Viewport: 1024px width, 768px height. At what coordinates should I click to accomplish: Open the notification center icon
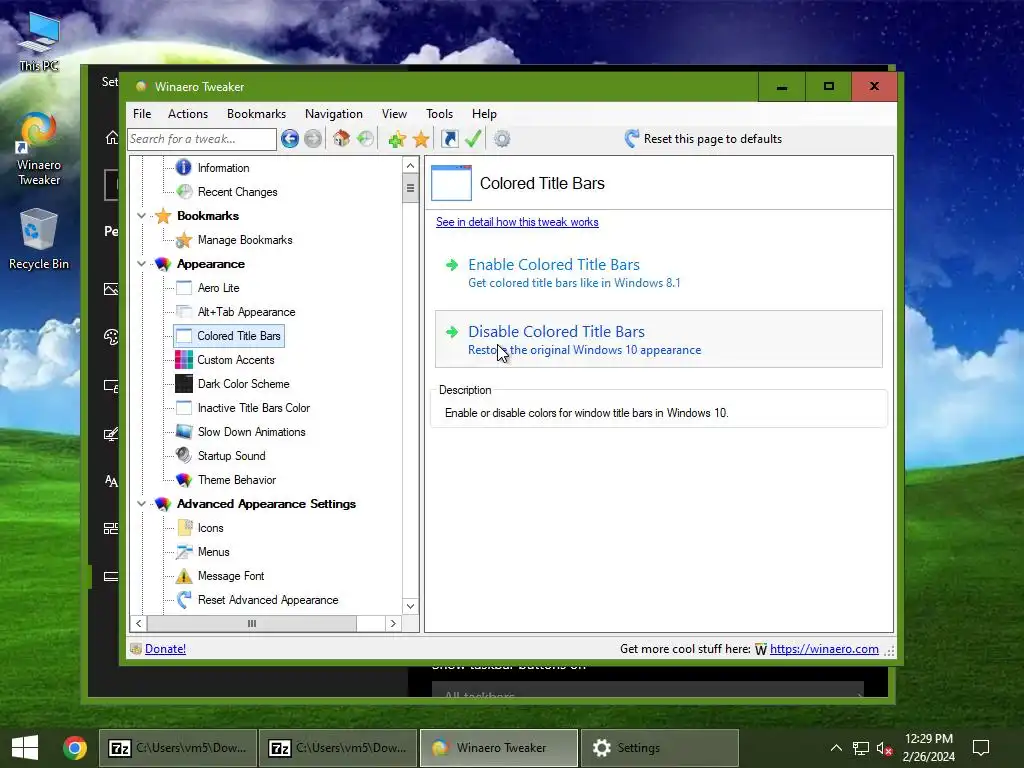point(981,748)
